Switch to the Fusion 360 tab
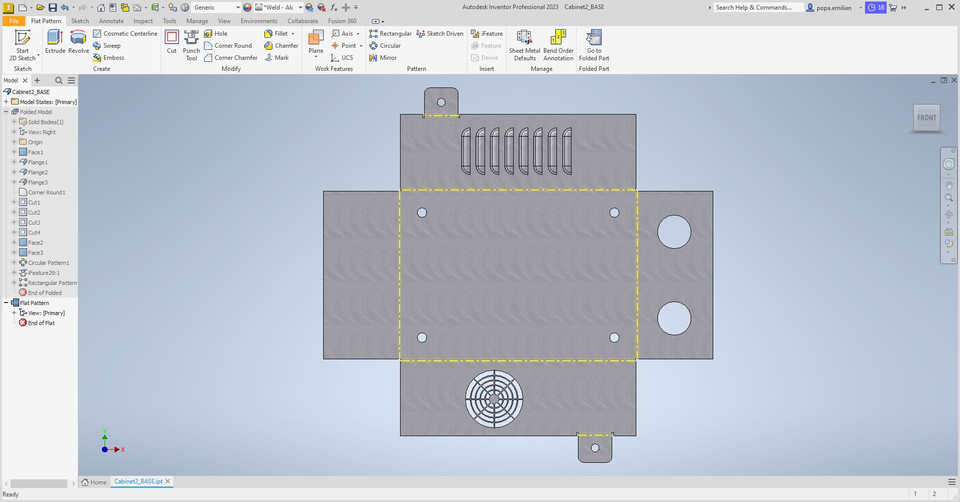 click(x=342, y=21)
